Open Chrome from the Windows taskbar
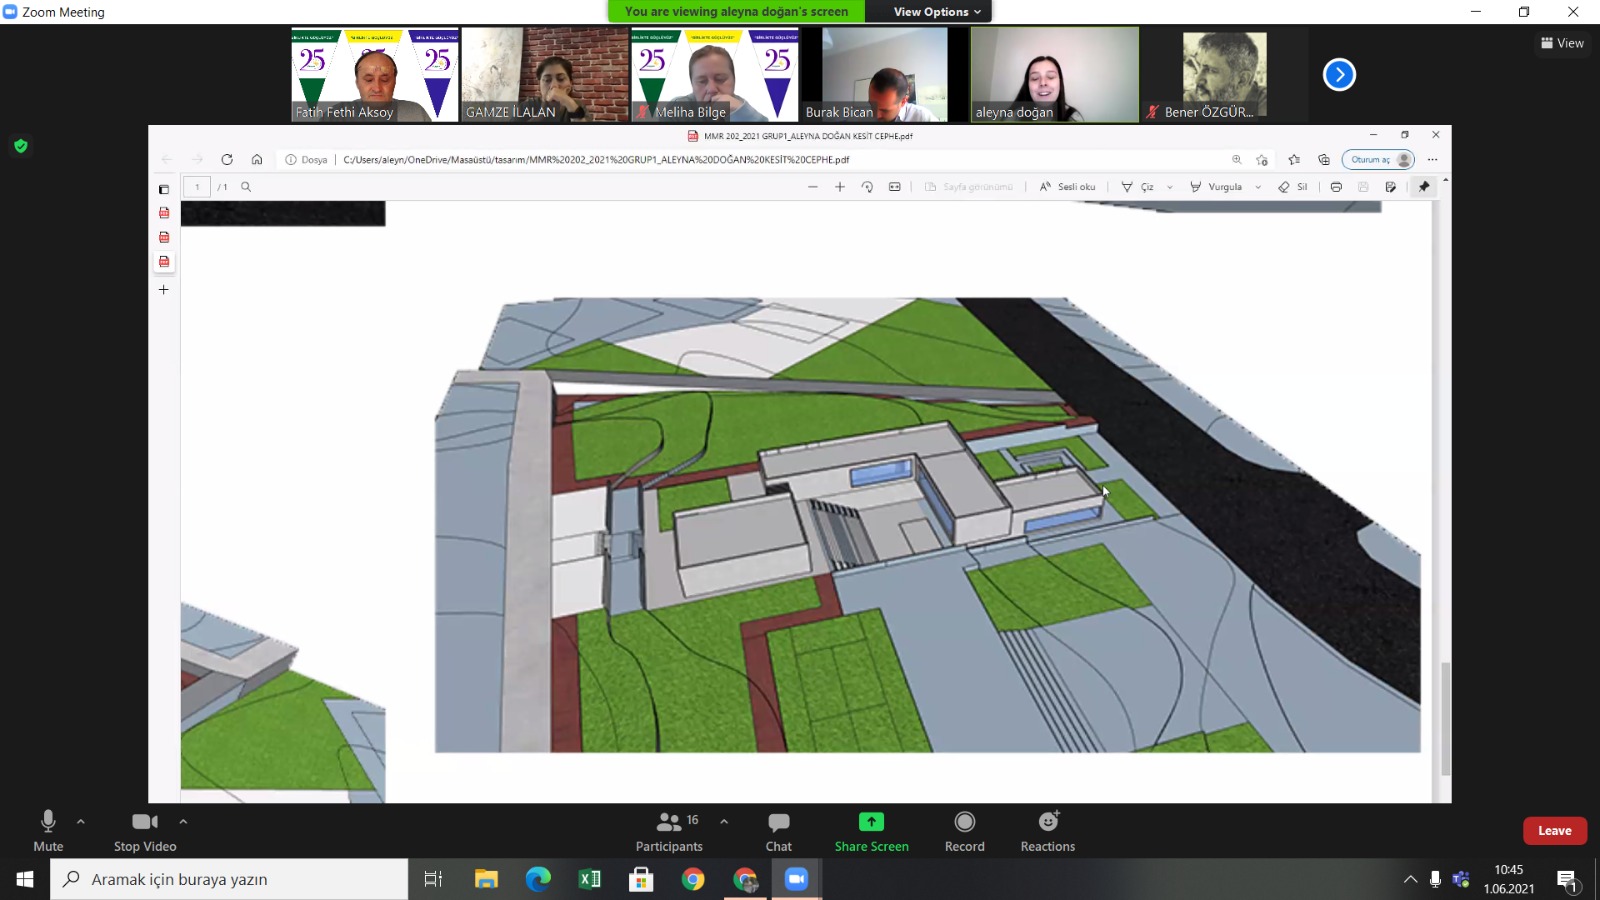The height and width of the screenshot is (900, 1600). pyautogui.click(x=693, y=879)
